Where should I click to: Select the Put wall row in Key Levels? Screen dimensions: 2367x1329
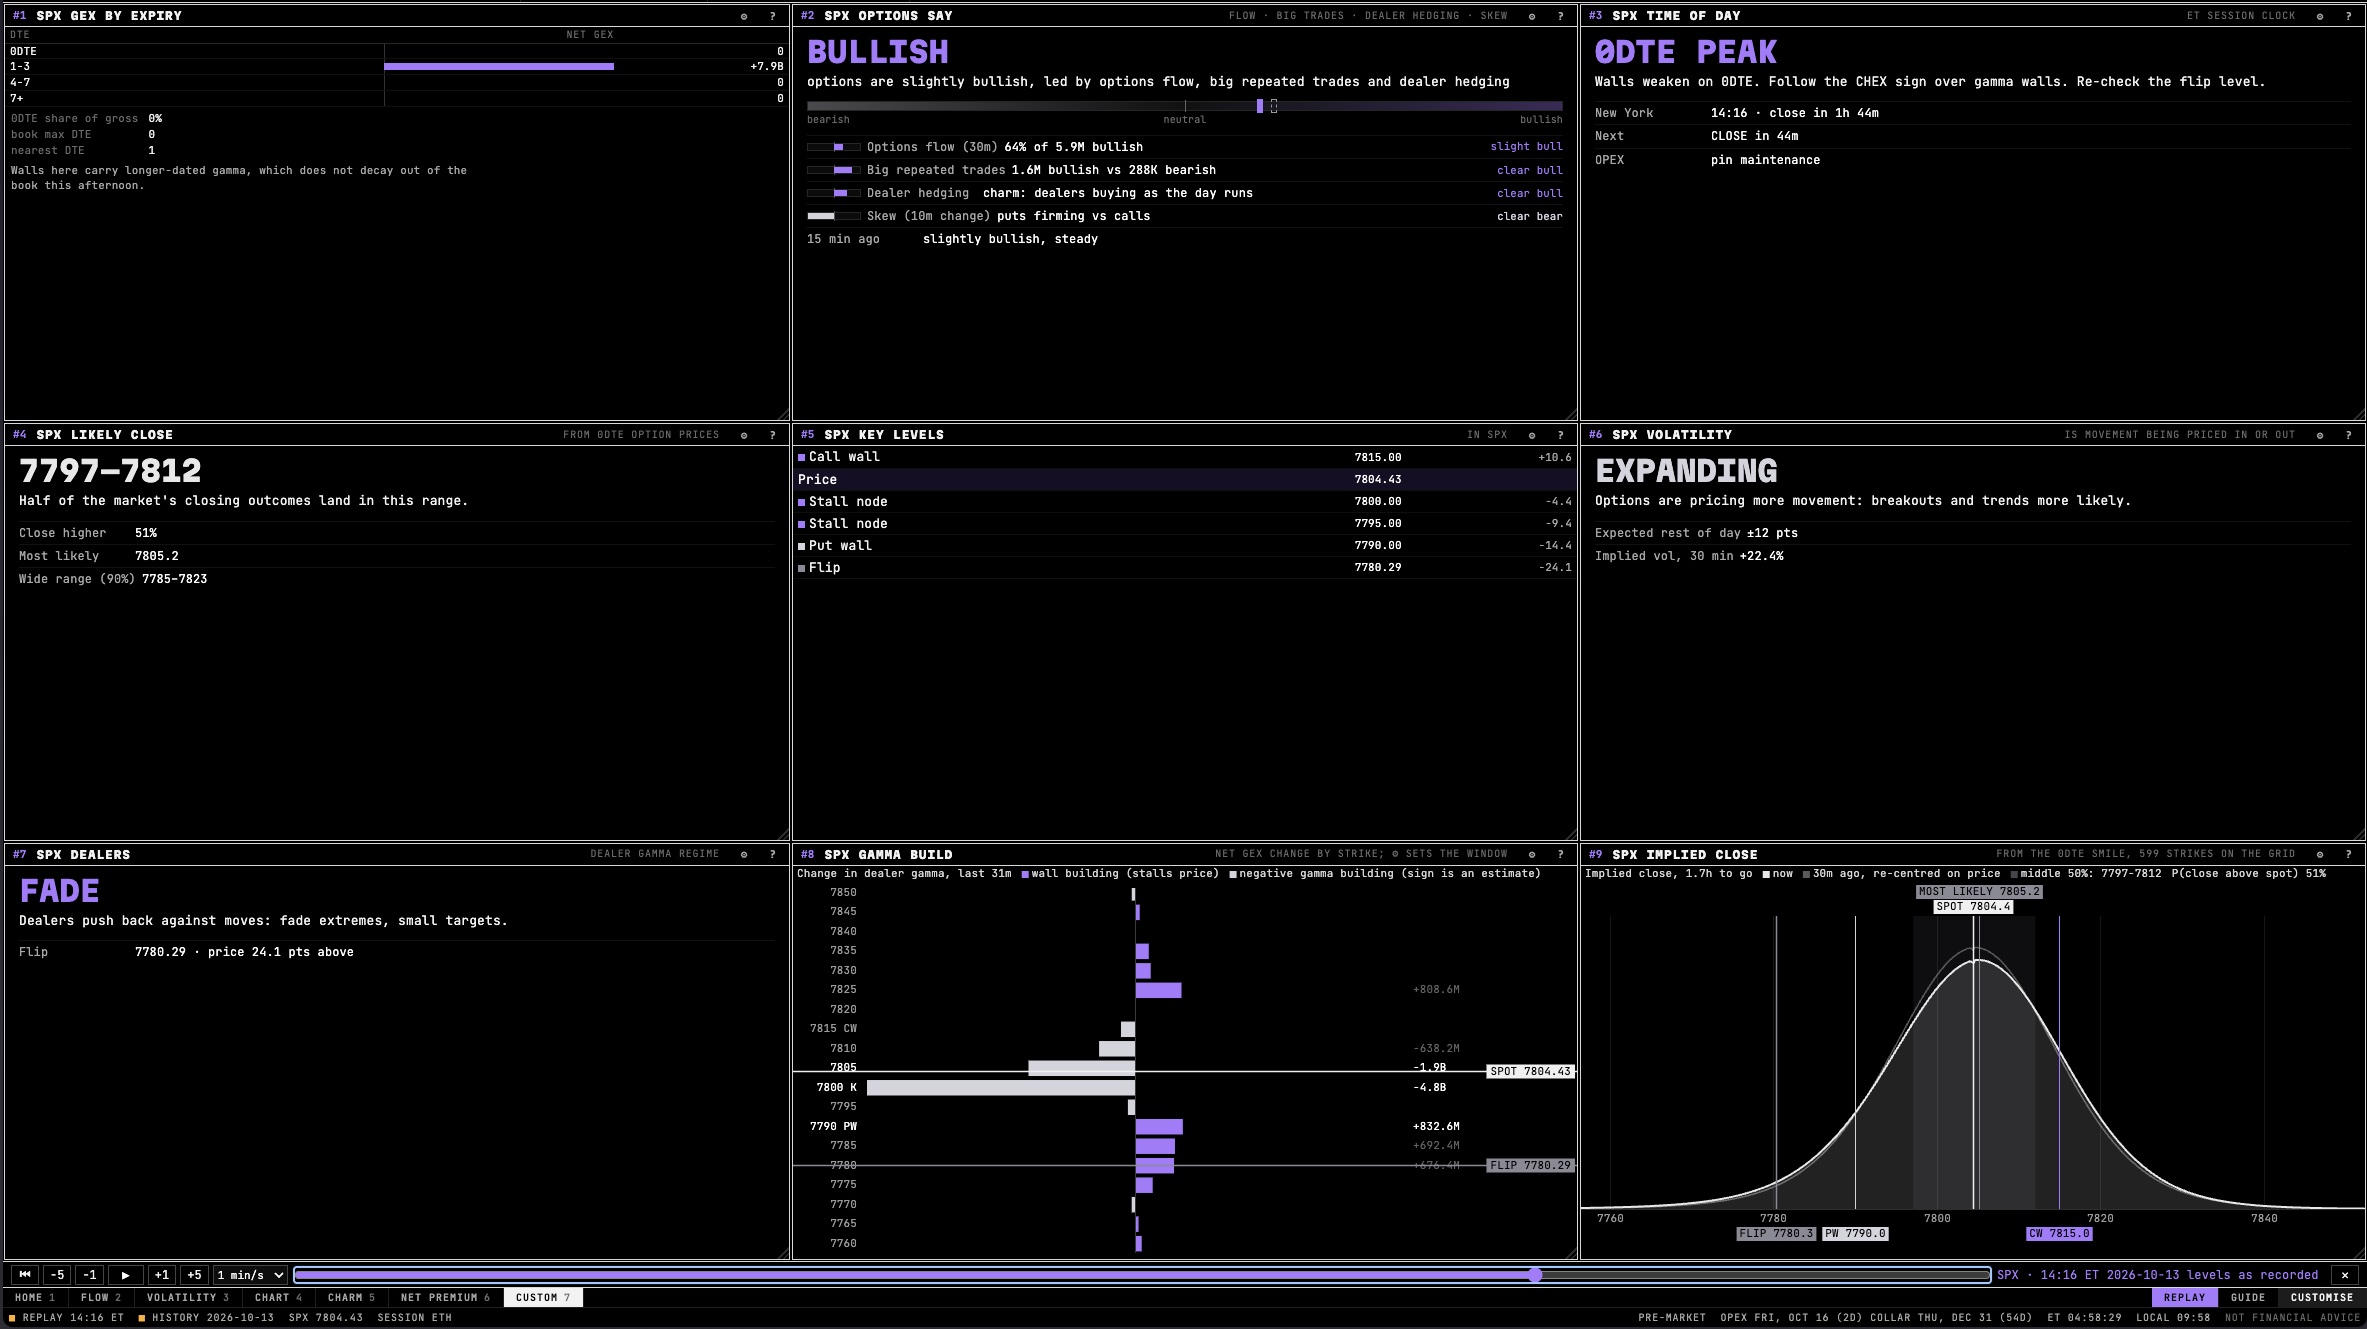pyautogui.click(x=1185, y=546)
